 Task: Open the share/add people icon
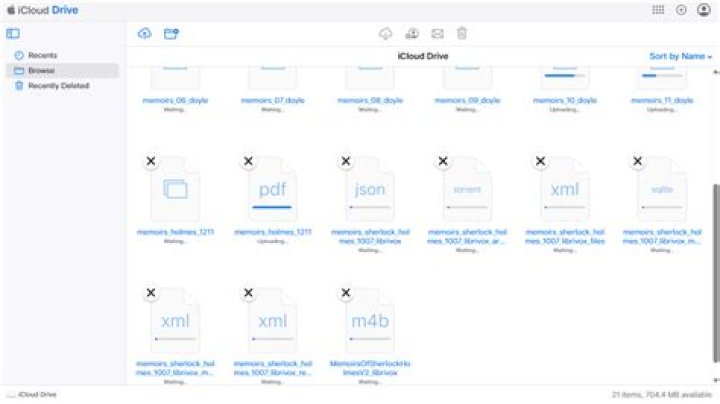click(412, 34)
